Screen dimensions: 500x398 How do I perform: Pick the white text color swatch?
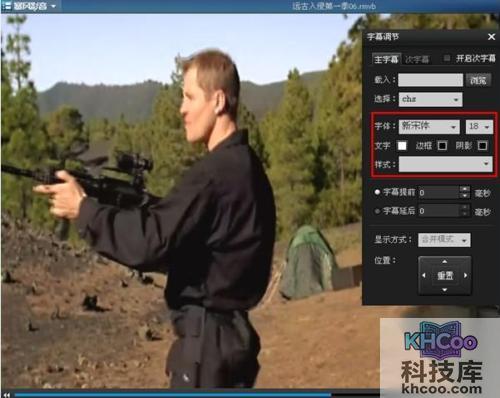[x=402, y=146]
